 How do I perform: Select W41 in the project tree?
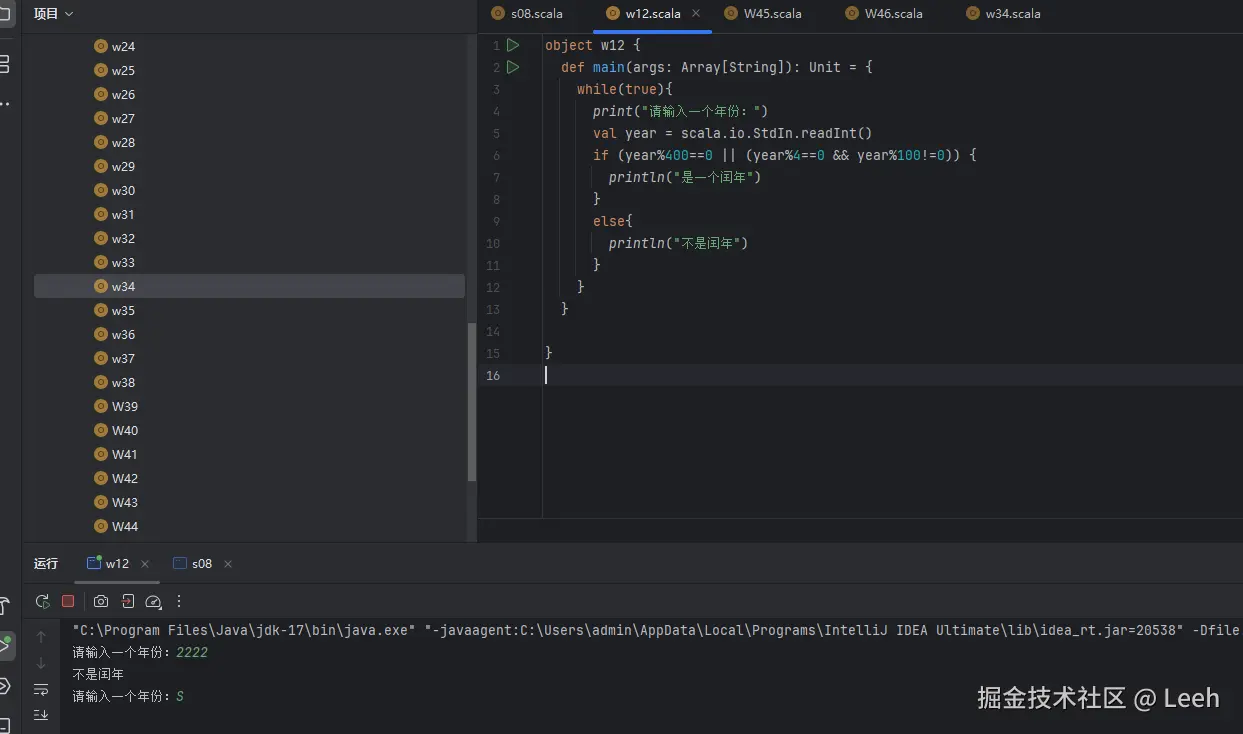point(249,455)
